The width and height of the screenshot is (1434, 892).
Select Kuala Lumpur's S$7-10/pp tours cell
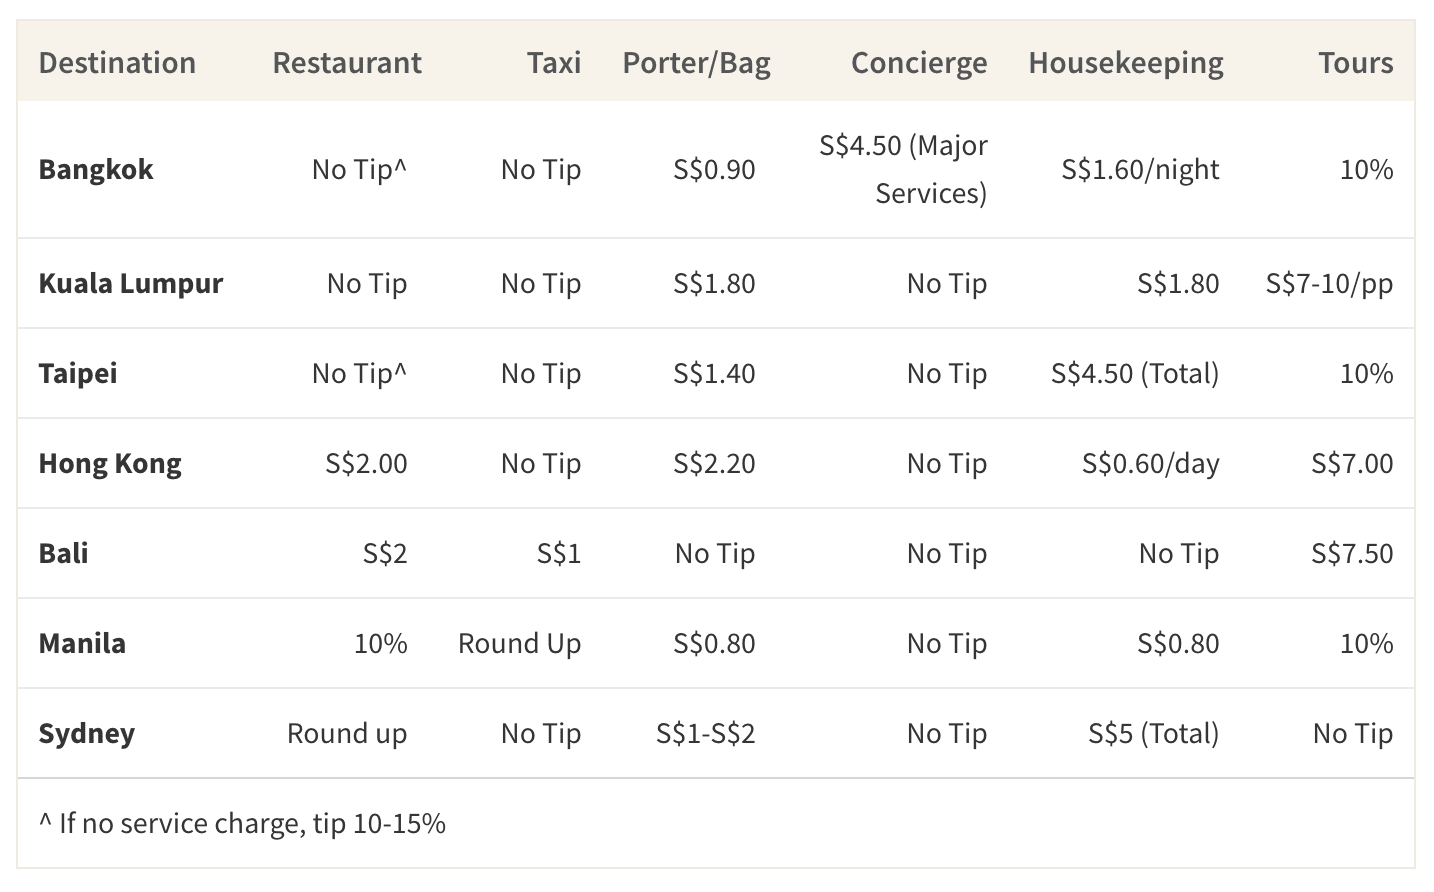click(1329, 283)
